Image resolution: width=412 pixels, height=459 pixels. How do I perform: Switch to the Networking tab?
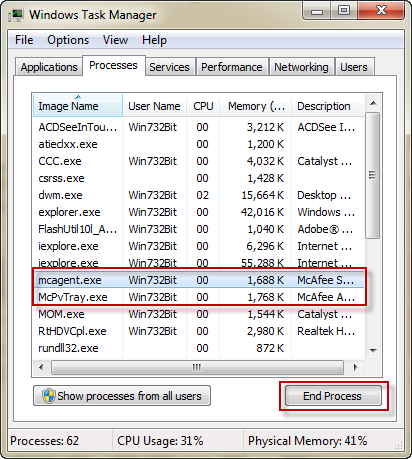click(x=301, y=67)
